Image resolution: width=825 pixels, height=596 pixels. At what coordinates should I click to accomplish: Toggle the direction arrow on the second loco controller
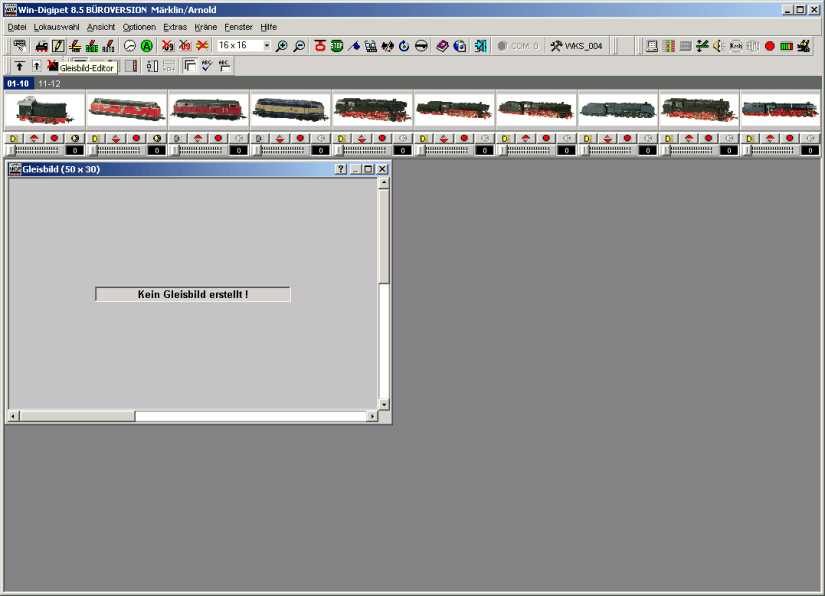pyautogui.click(x=115, y=138)
